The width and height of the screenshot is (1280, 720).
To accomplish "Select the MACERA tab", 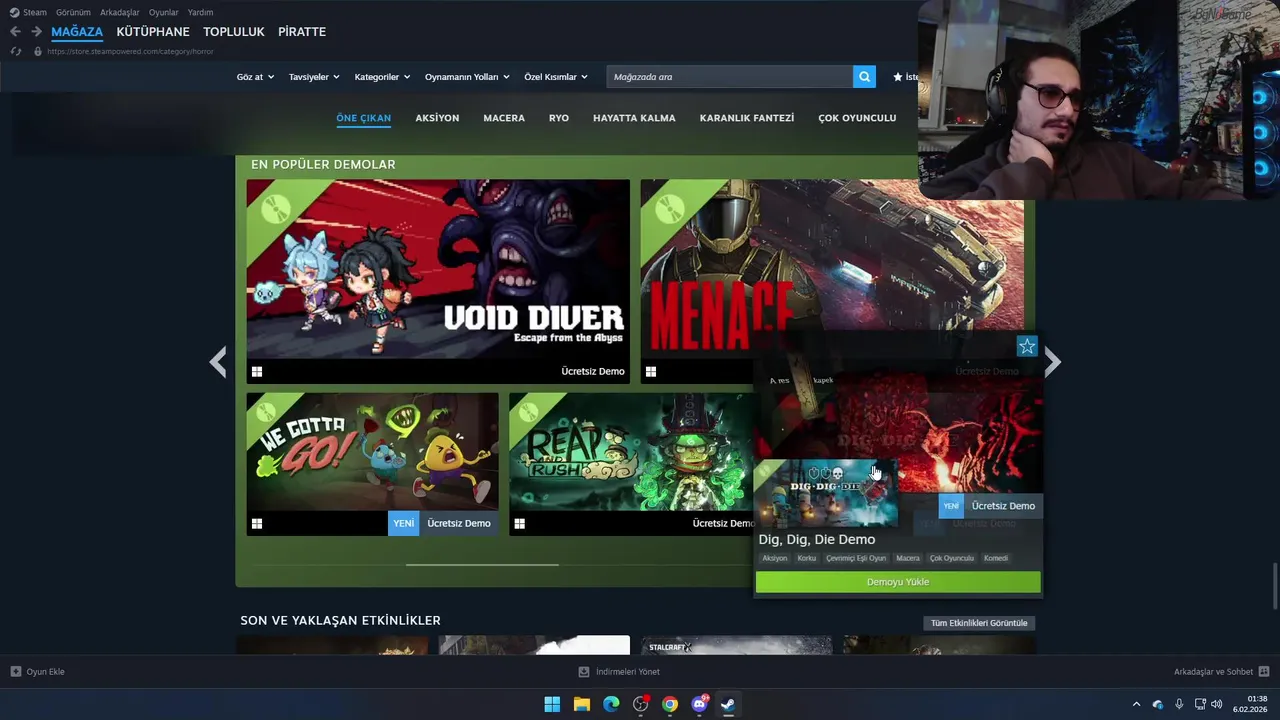I will (x=504, y=118).
